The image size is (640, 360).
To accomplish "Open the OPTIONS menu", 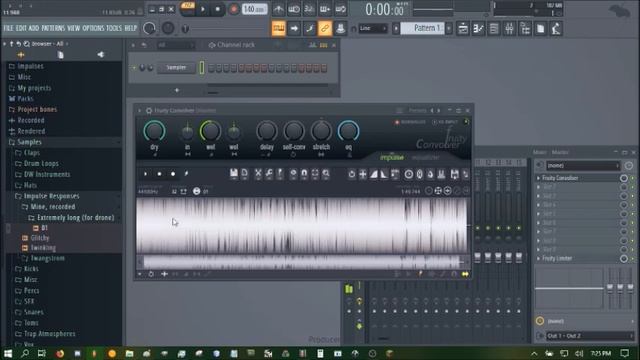I will click(x=93, y=28).
